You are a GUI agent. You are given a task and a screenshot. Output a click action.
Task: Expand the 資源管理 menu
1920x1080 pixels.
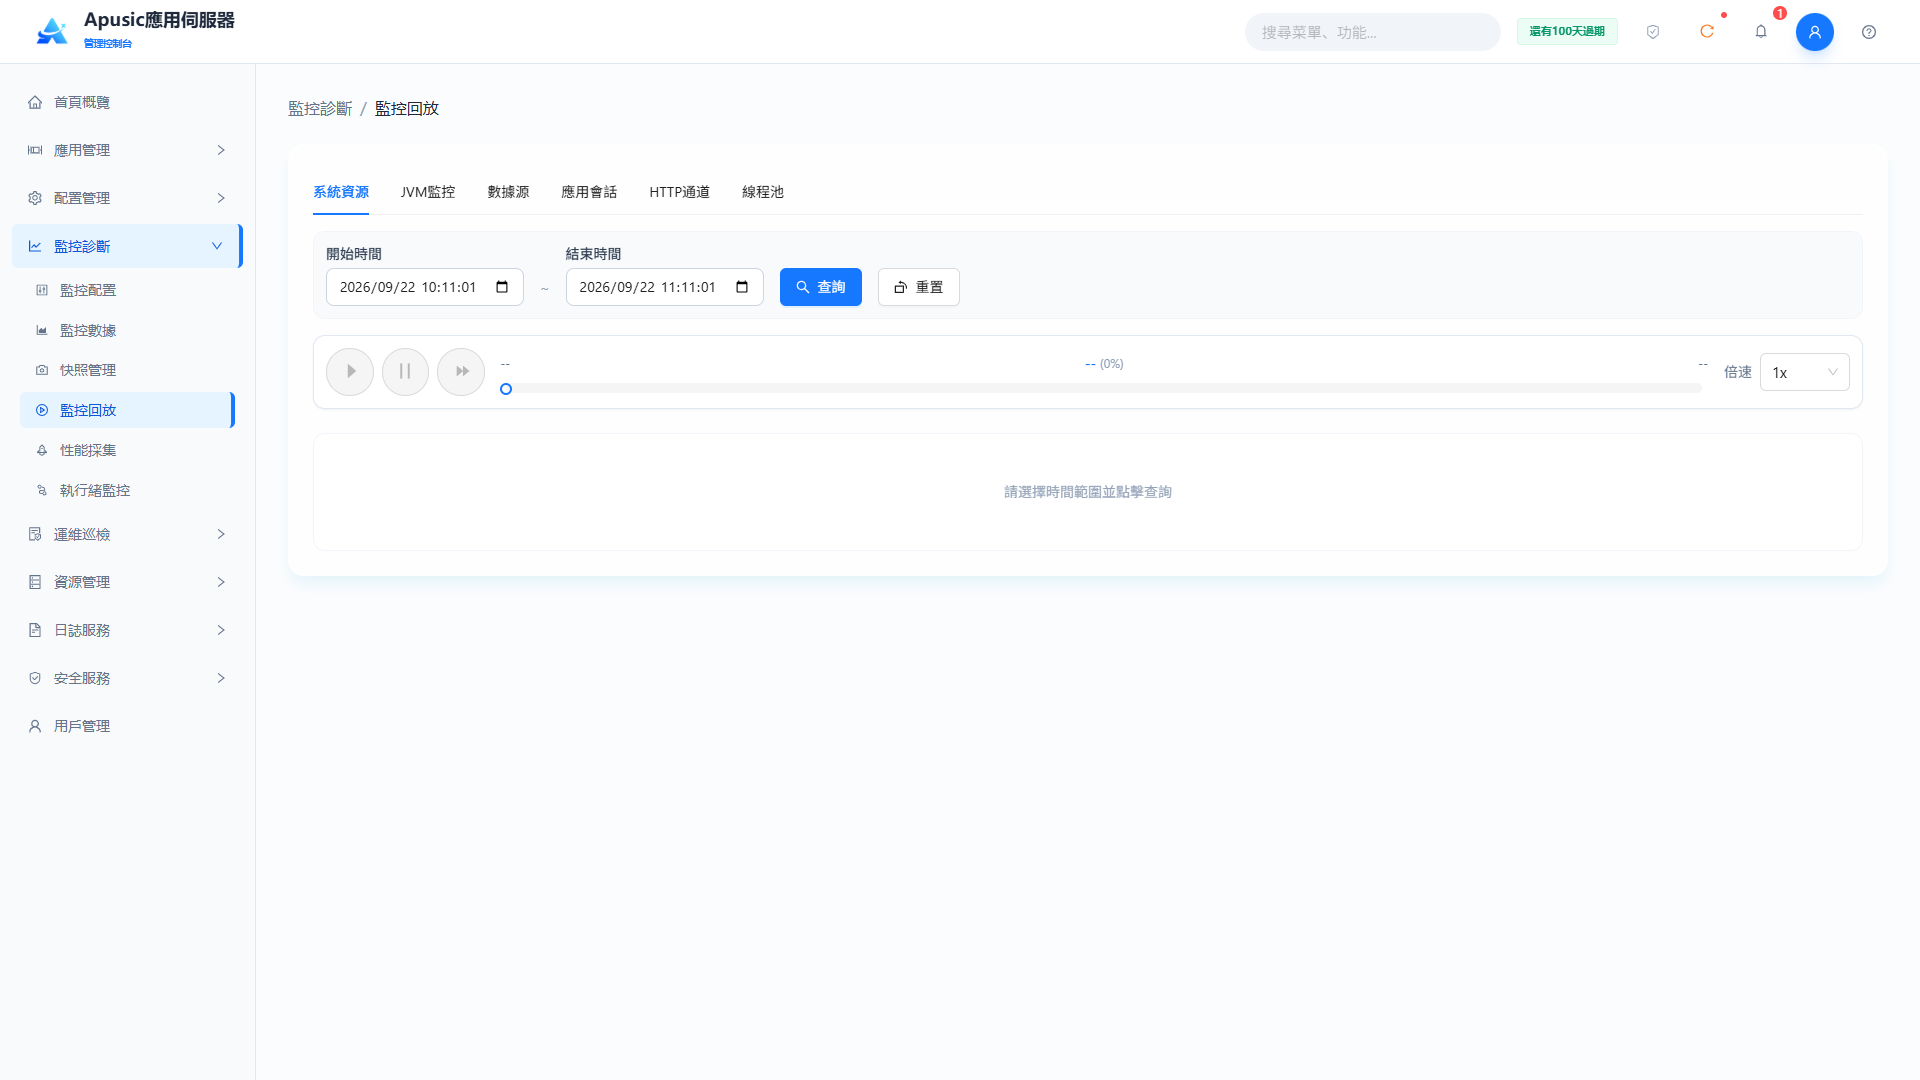click(127, 582)
